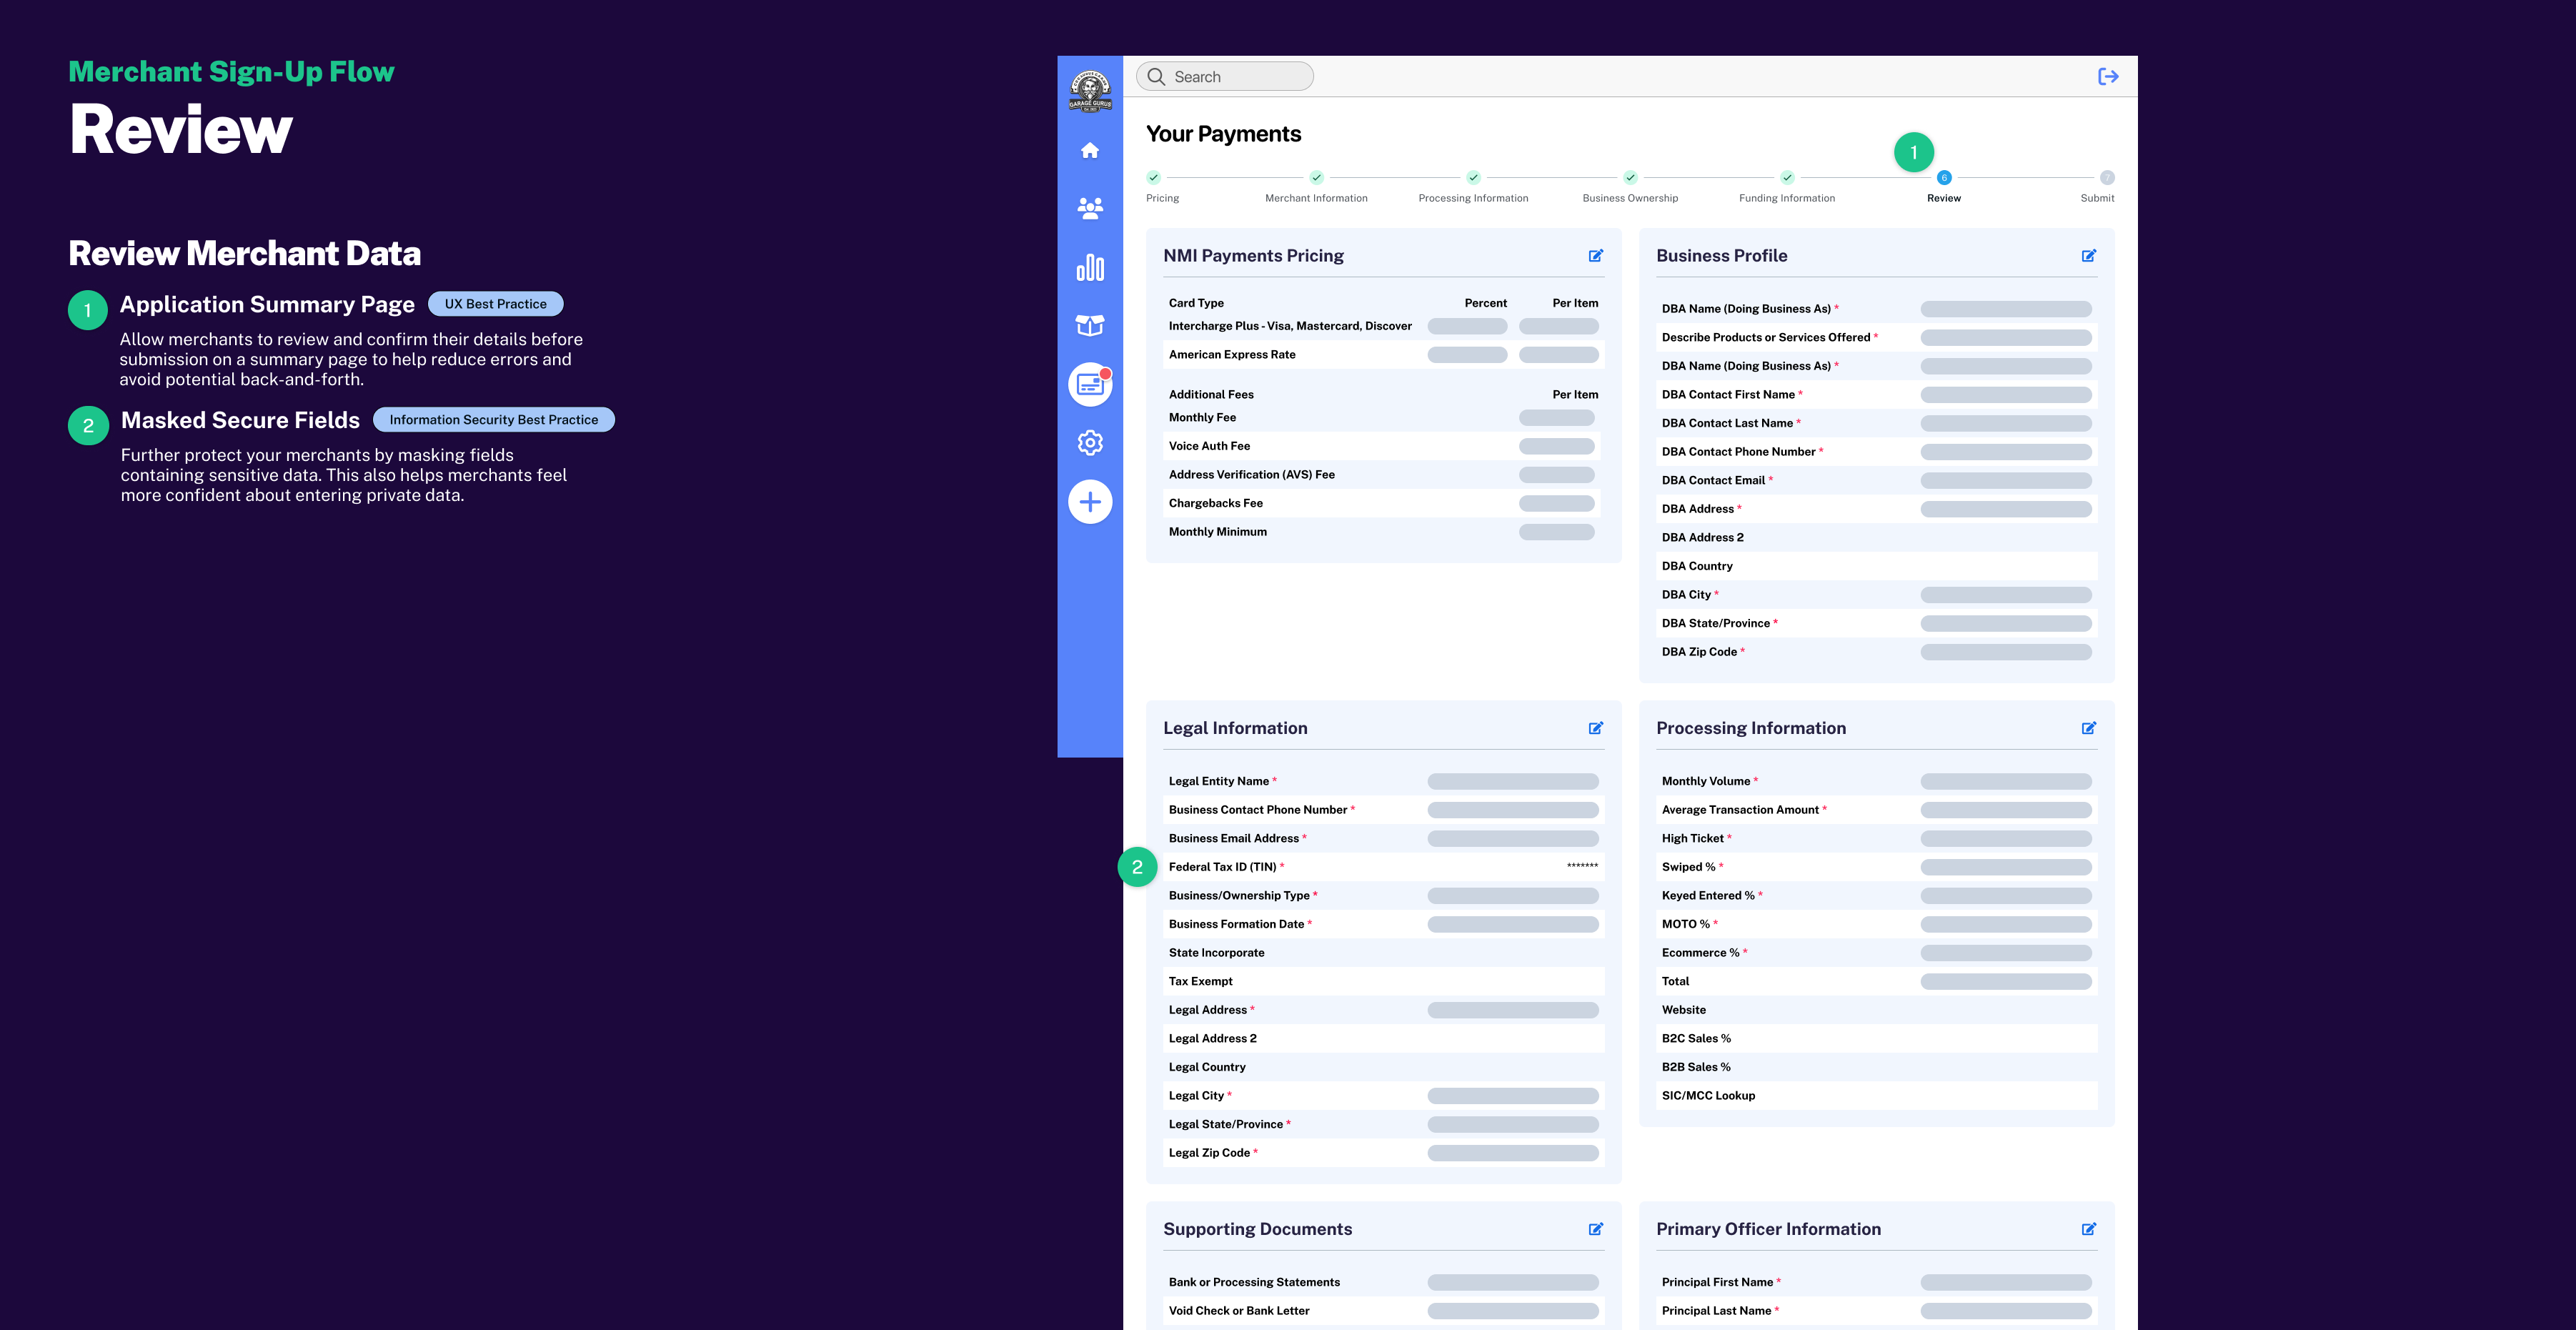Edit the Legal Information section
2576x1330 pixels.
pos(1596,728)
